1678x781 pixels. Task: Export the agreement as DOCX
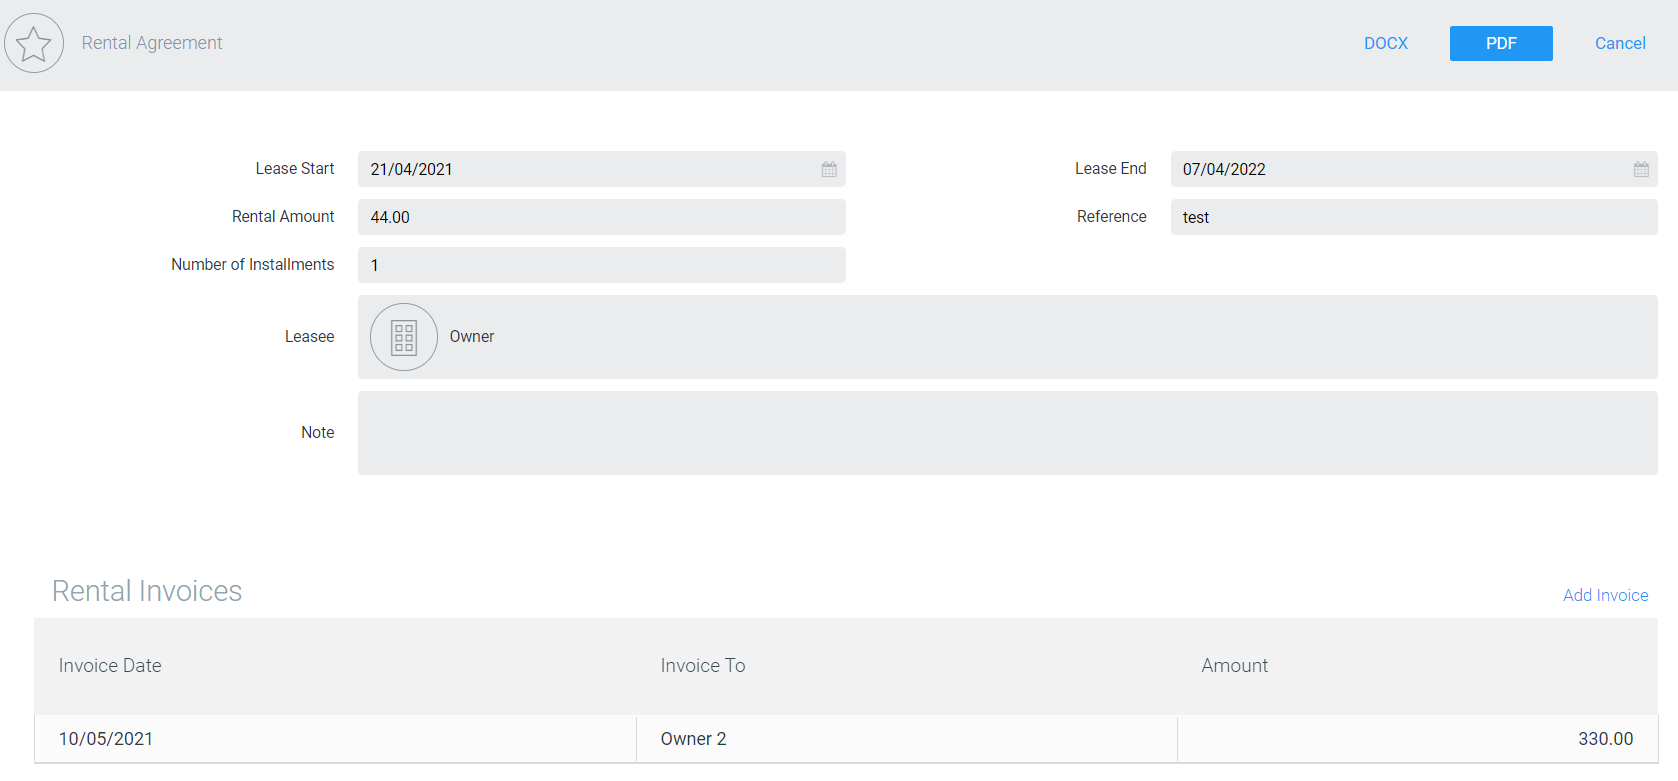tap(1385, 43)
